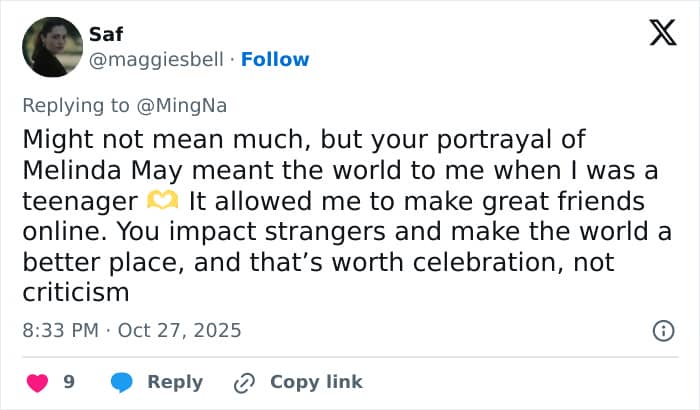Open the Twitter info circle icon
Screen dimensions: 700x410
coord(662,330)
